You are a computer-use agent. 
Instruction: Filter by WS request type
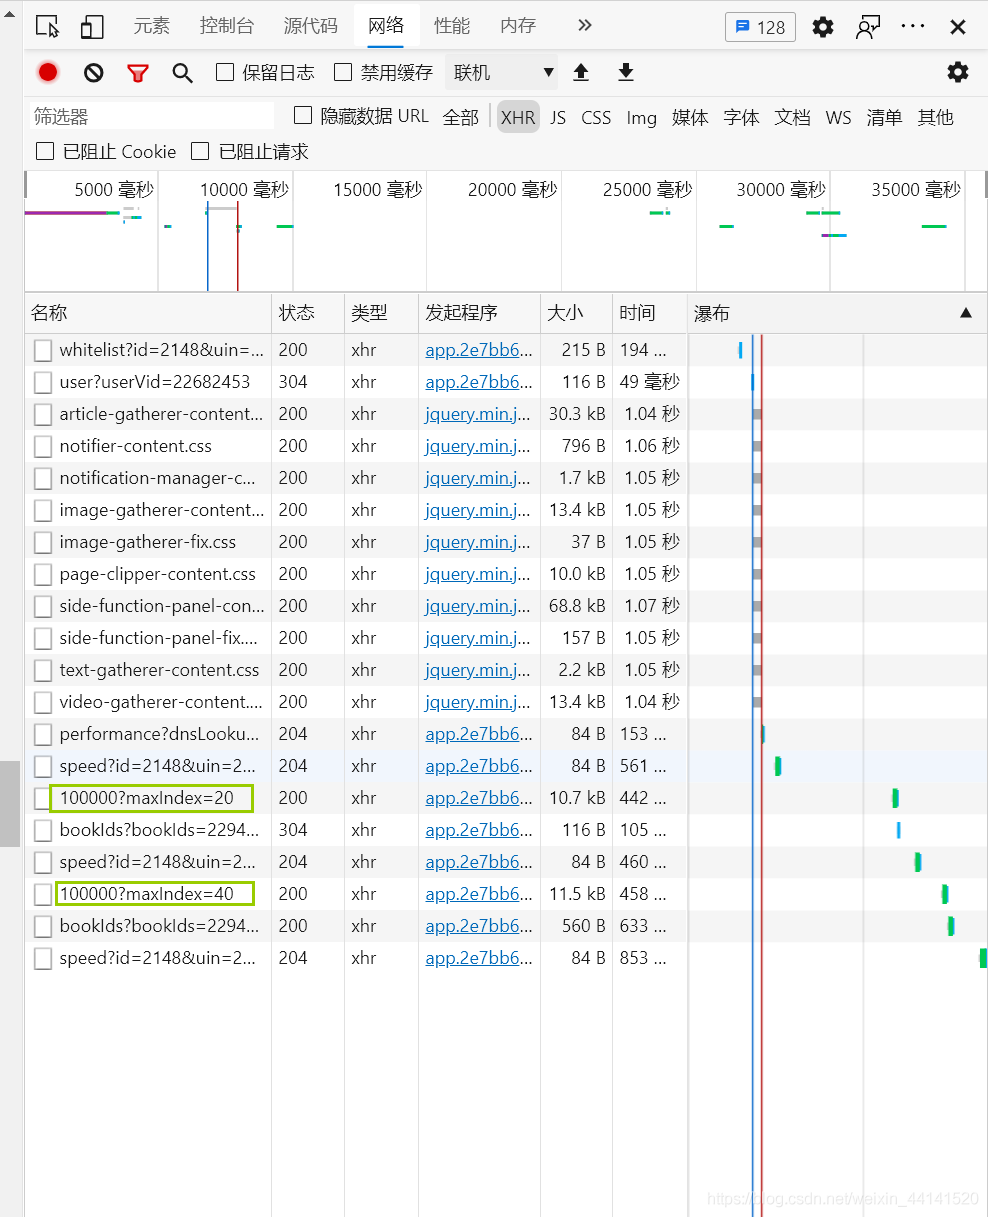click(x=839, y=117)
